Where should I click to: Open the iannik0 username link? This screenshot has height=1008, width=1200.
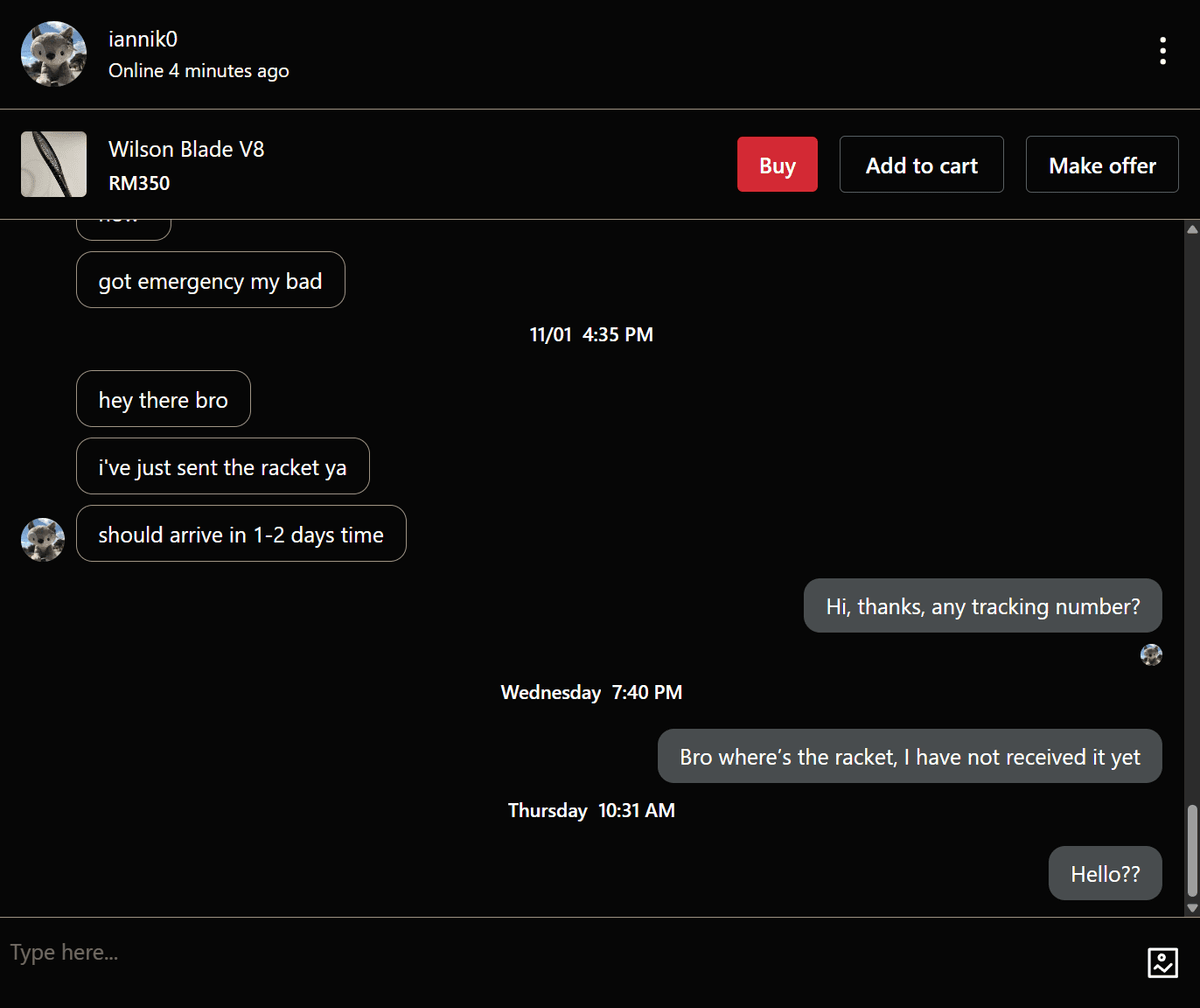click(142, 39)
